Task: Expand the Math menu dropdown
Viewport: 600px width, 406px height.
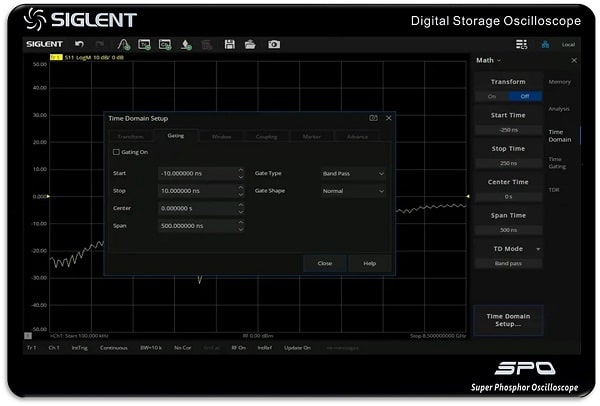Action: (x=488, y=60)
